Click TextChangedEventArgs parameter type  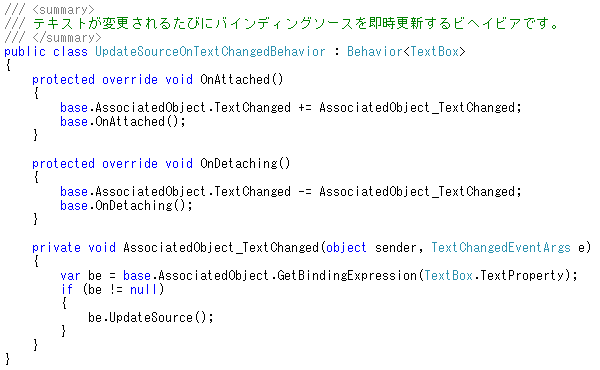point(501,248)
